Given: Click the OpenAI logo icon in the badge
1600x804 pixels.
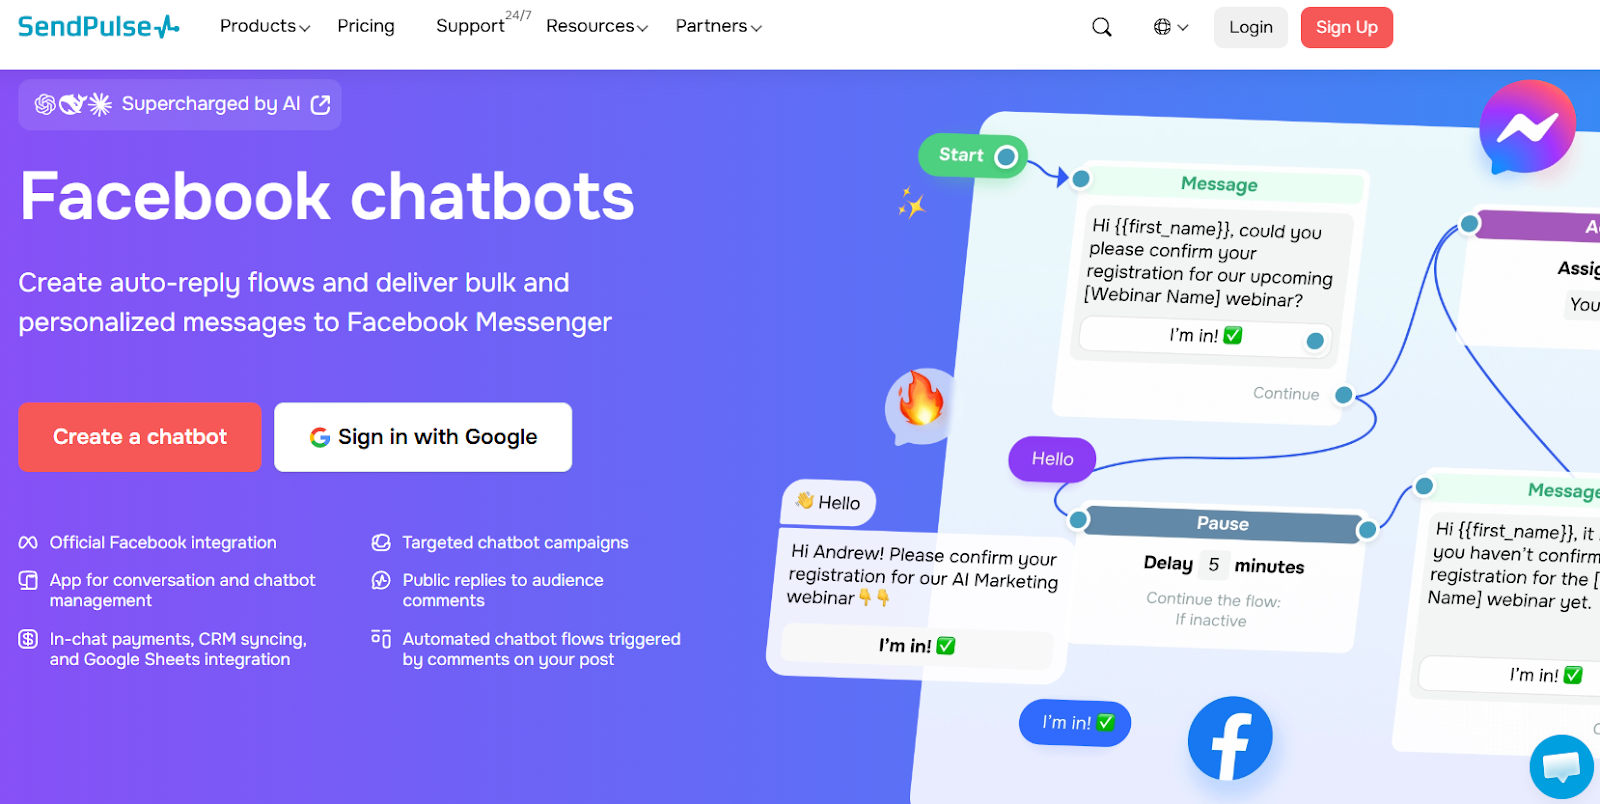Looking at the screenshot, I should coord(45,104).
